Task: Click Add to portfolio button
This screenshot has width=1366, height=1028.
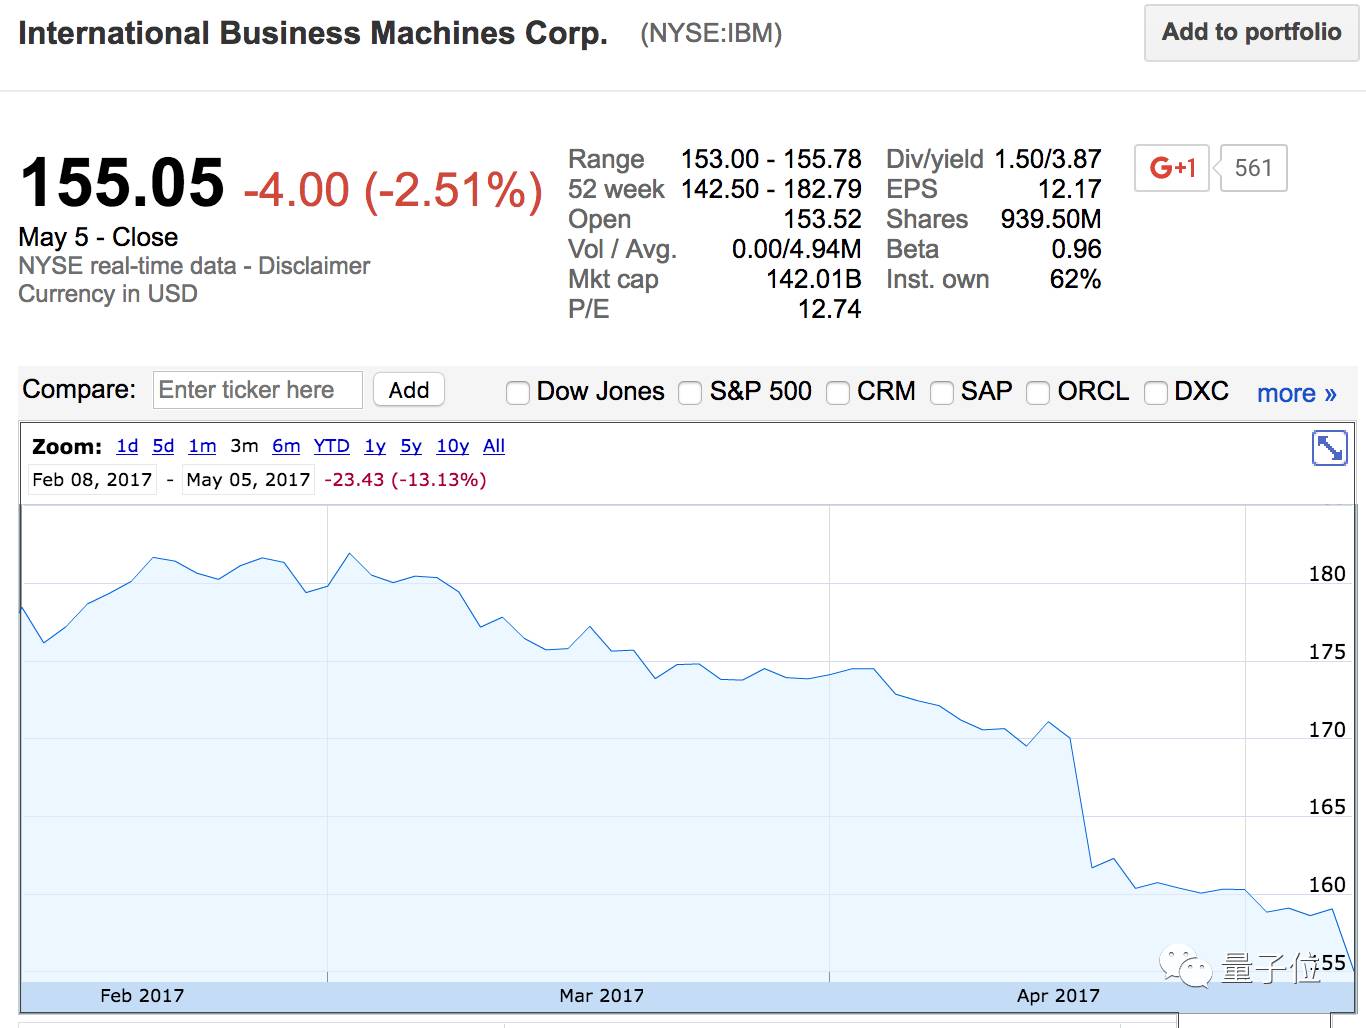Action: coord(1251,33)
